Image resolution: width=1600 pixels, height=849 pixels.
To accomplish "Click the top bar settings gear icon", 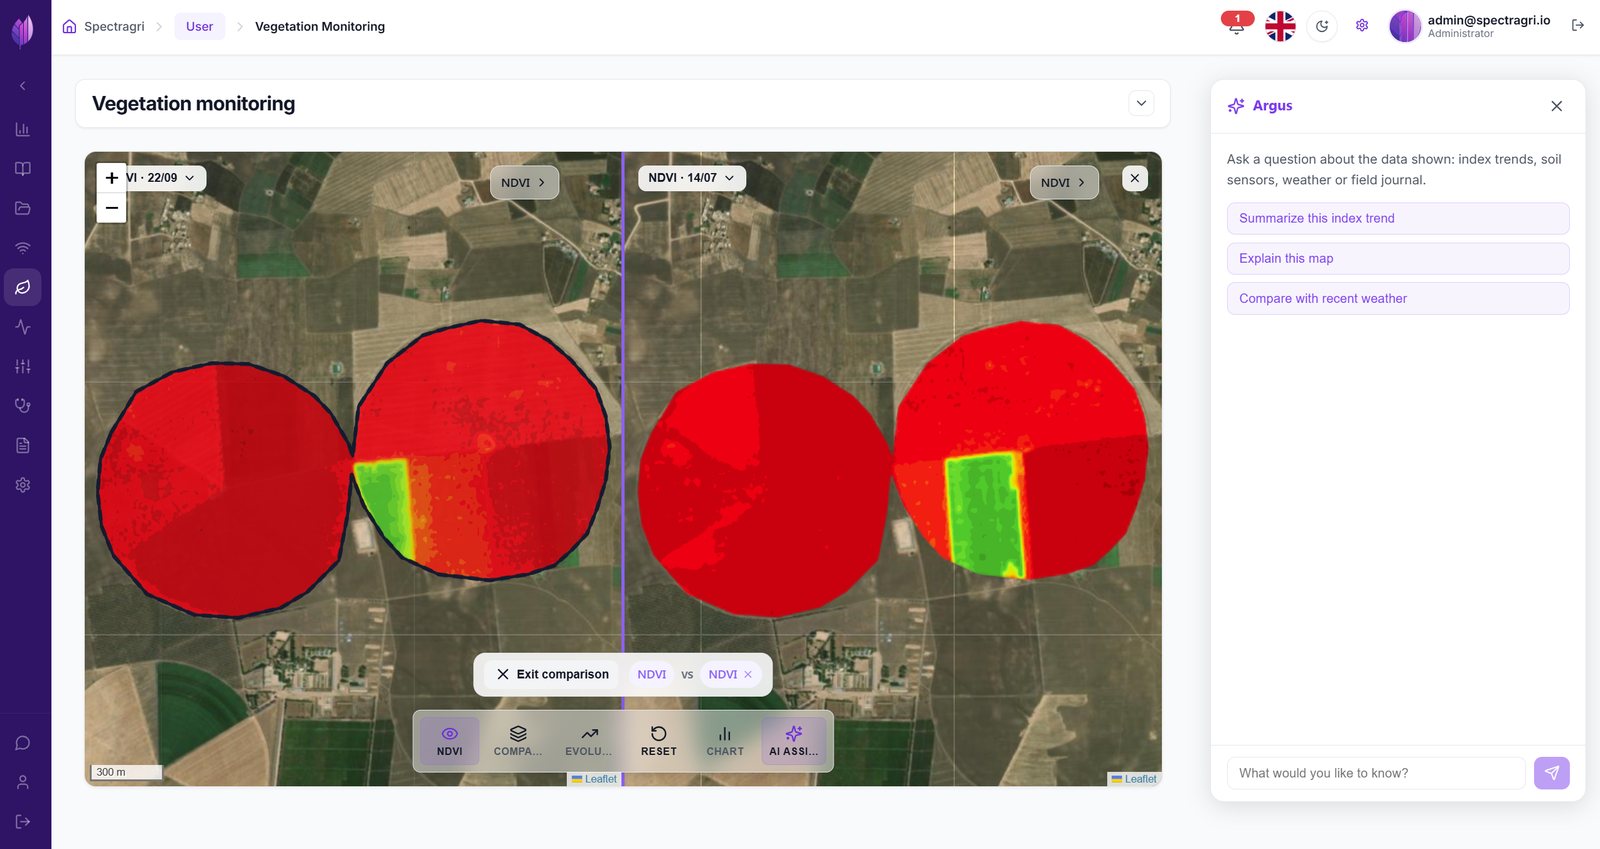I will pos(1362,26).
